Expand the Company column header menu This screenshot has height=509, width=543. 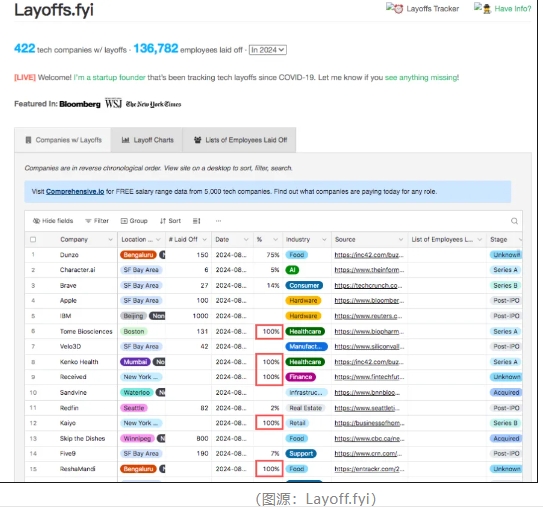(x=110, y=240)
